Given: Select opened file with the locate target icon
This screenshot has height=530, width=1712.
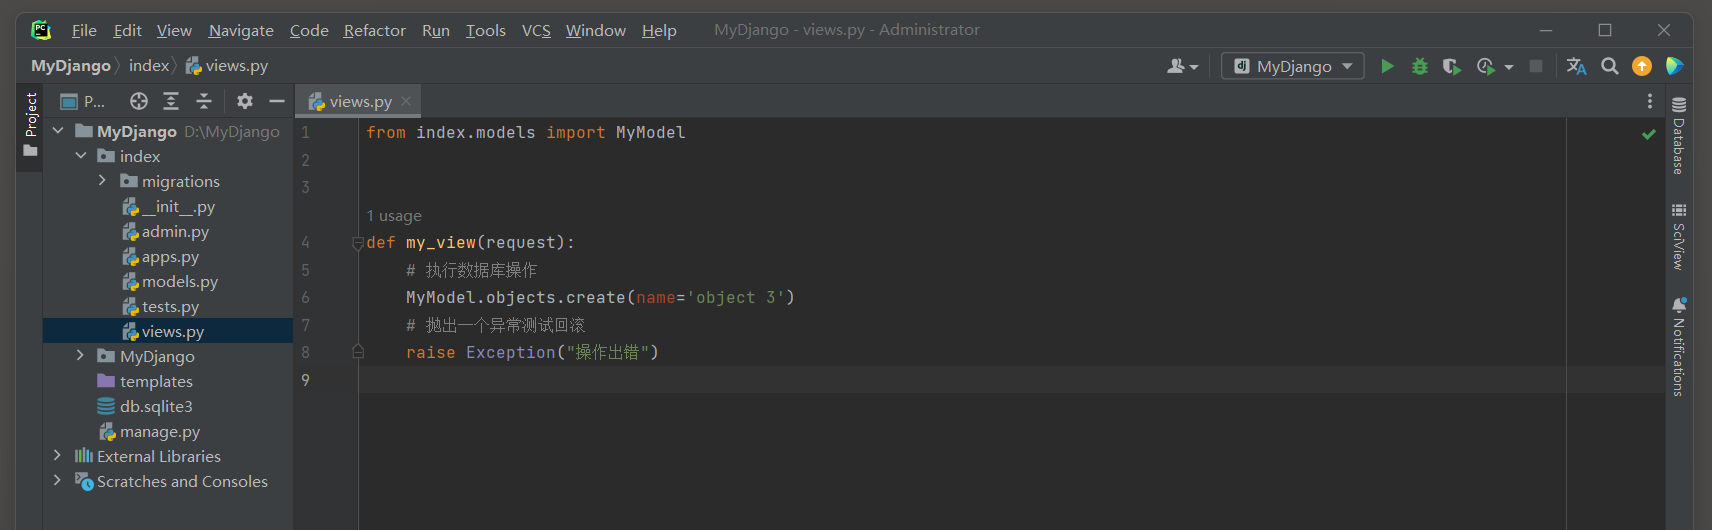Looking at the screenshot, I should (x=139, y=101).
